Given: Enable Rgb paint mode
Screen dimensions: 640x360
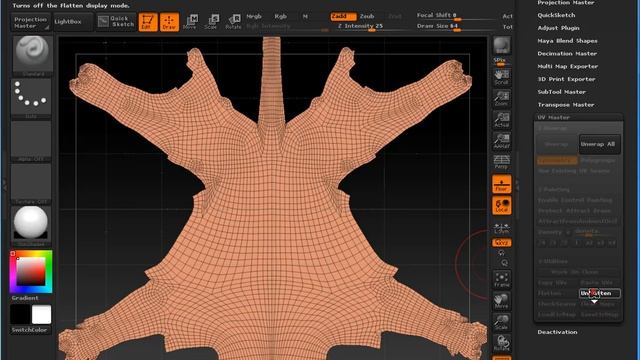Looking at the screenshot, I should coord(280,17).
